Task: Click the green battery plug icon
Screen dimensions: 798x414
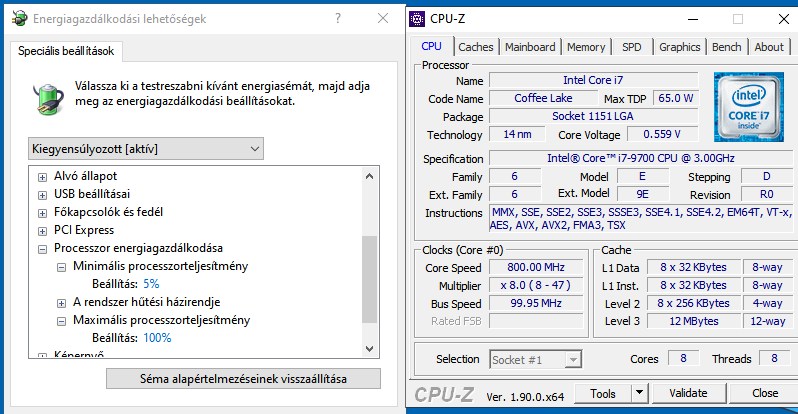Action: tap(48, 98)
